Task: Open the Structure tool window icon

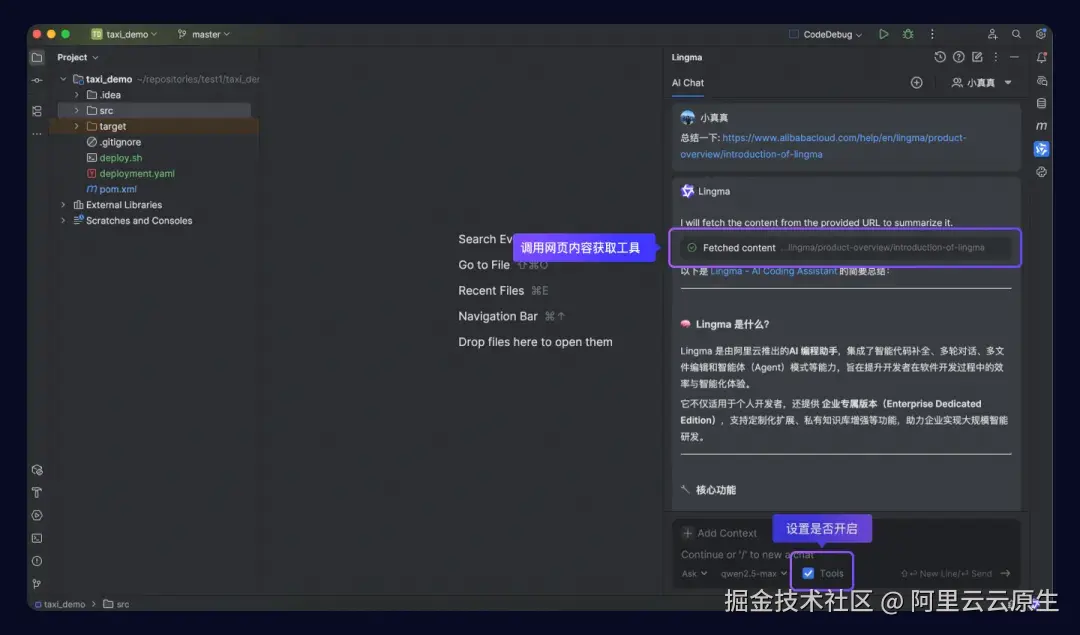Action: point(37,111)
